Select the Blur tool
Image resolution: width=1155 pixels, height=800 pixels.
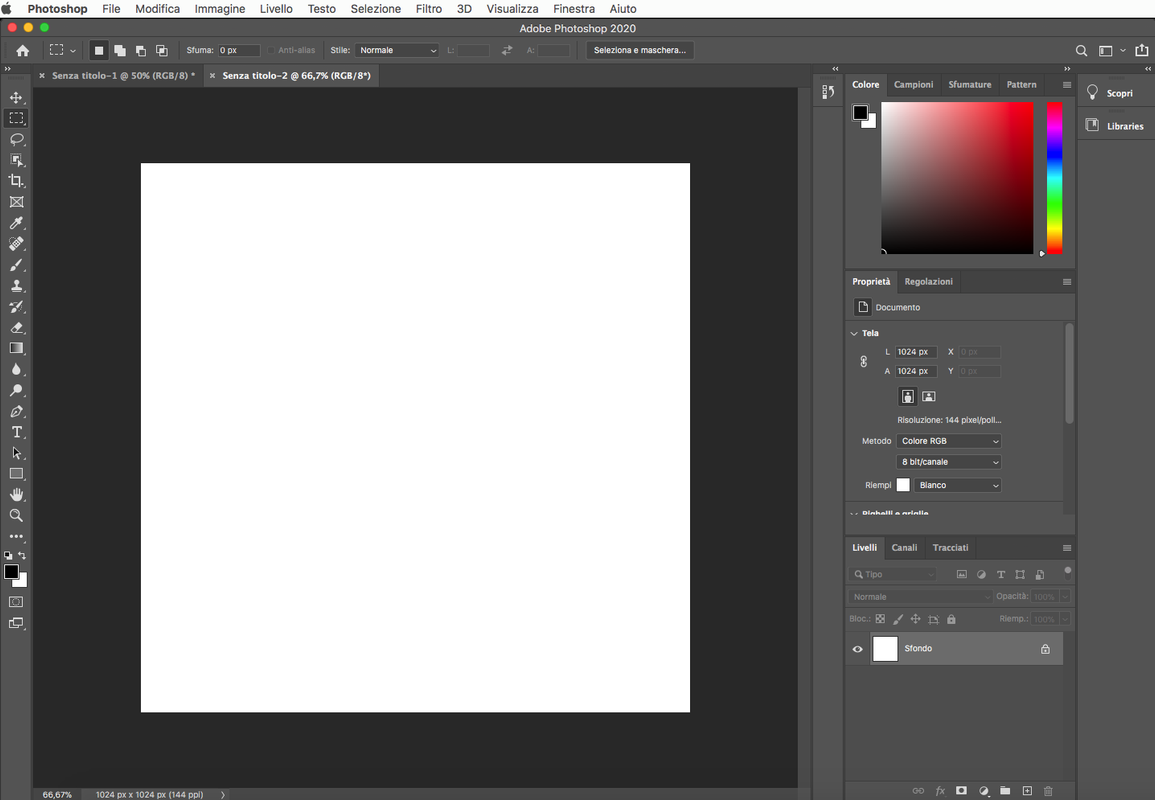pyautogui.click(x=16, y=369)
